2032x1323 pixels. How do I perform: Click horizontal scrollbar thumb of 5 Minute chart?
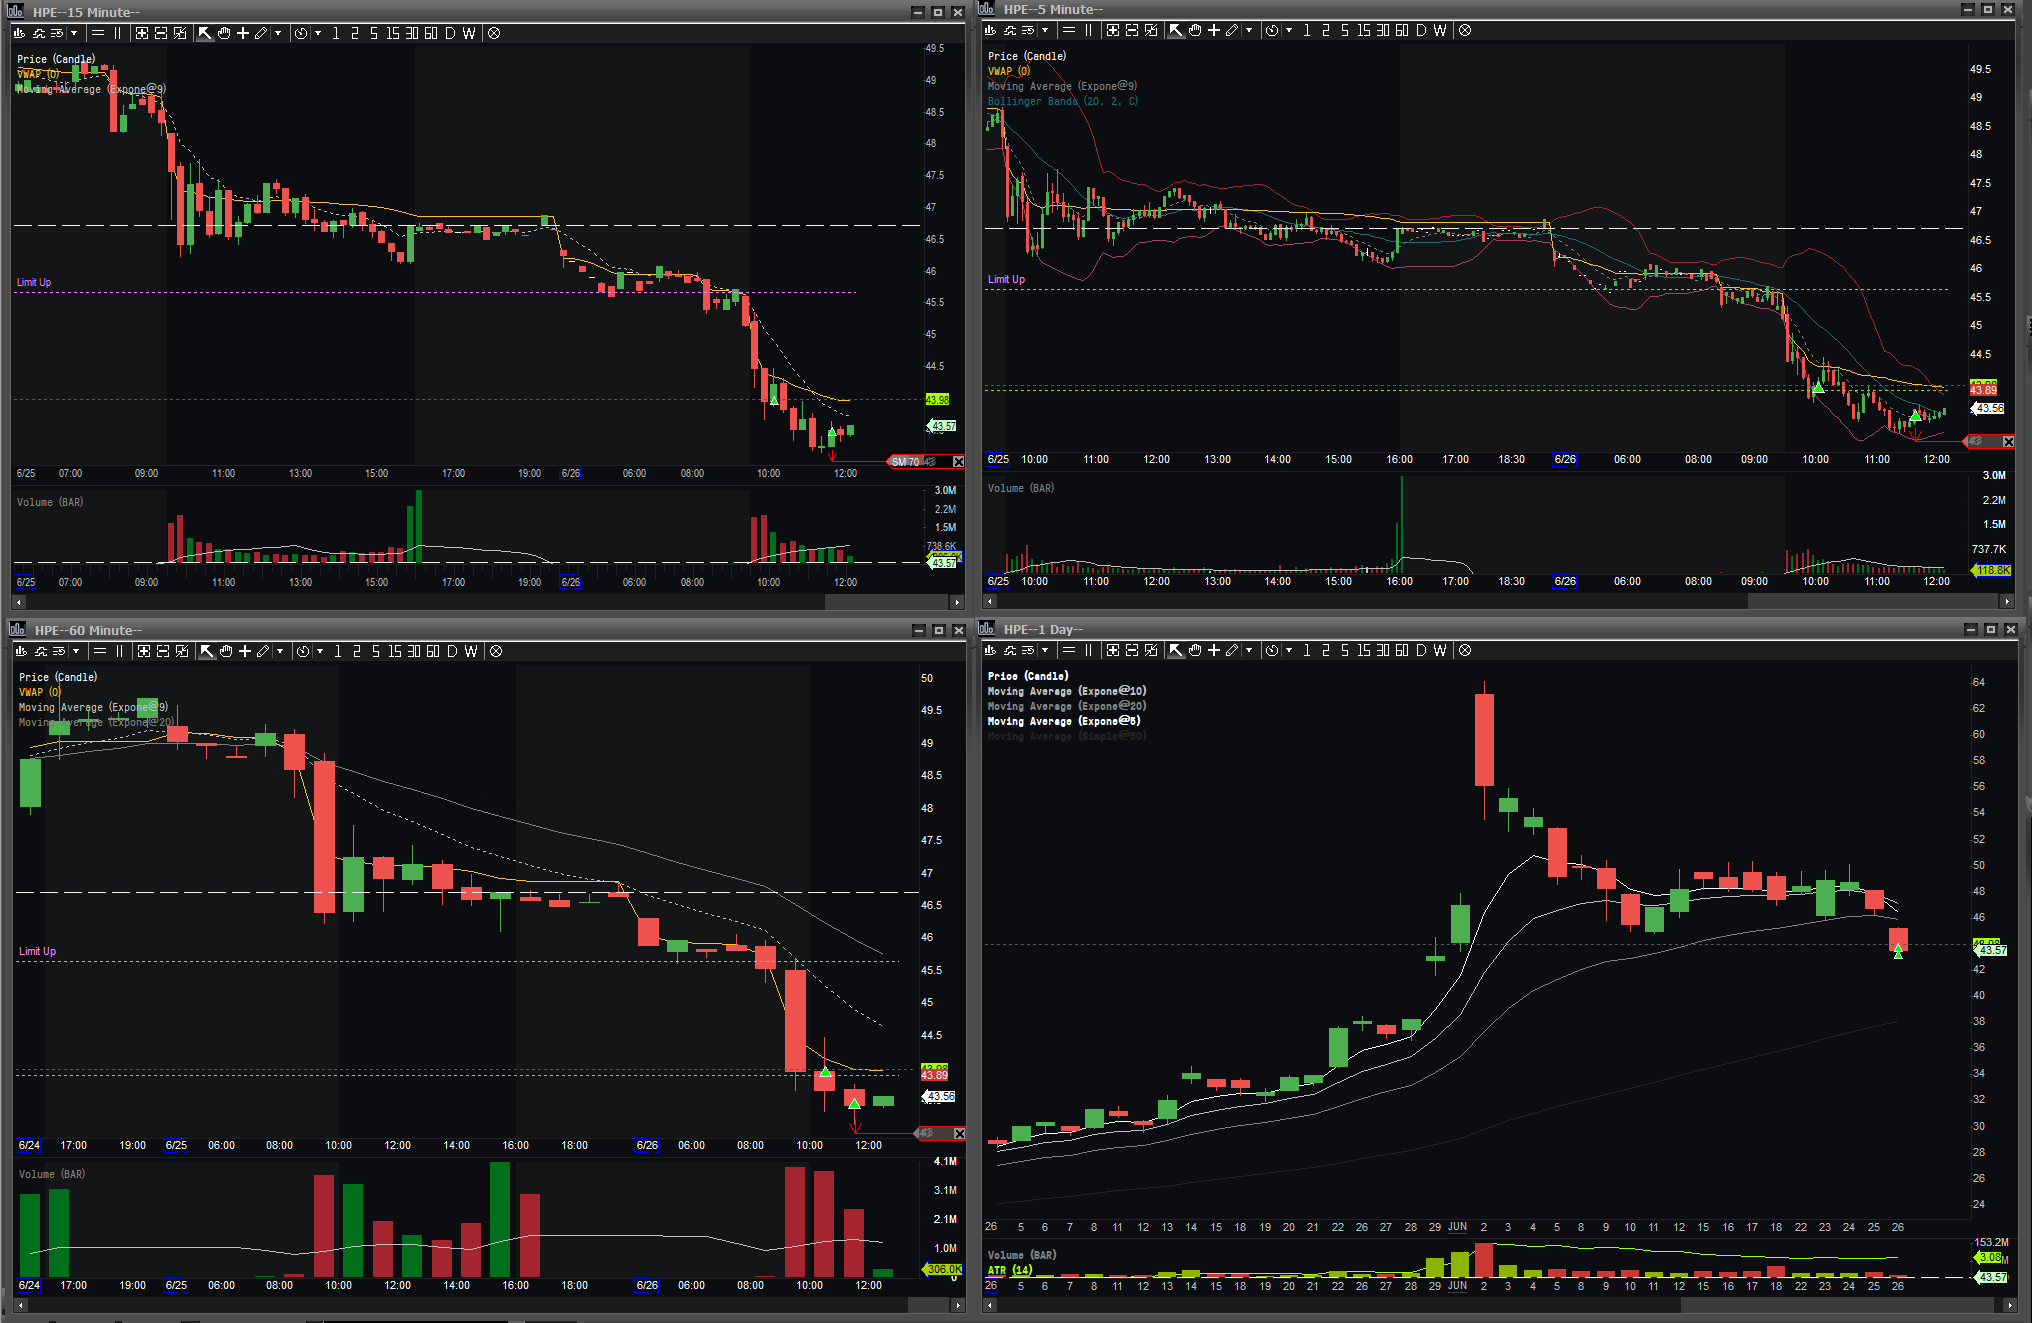[x=1871, y=601]
